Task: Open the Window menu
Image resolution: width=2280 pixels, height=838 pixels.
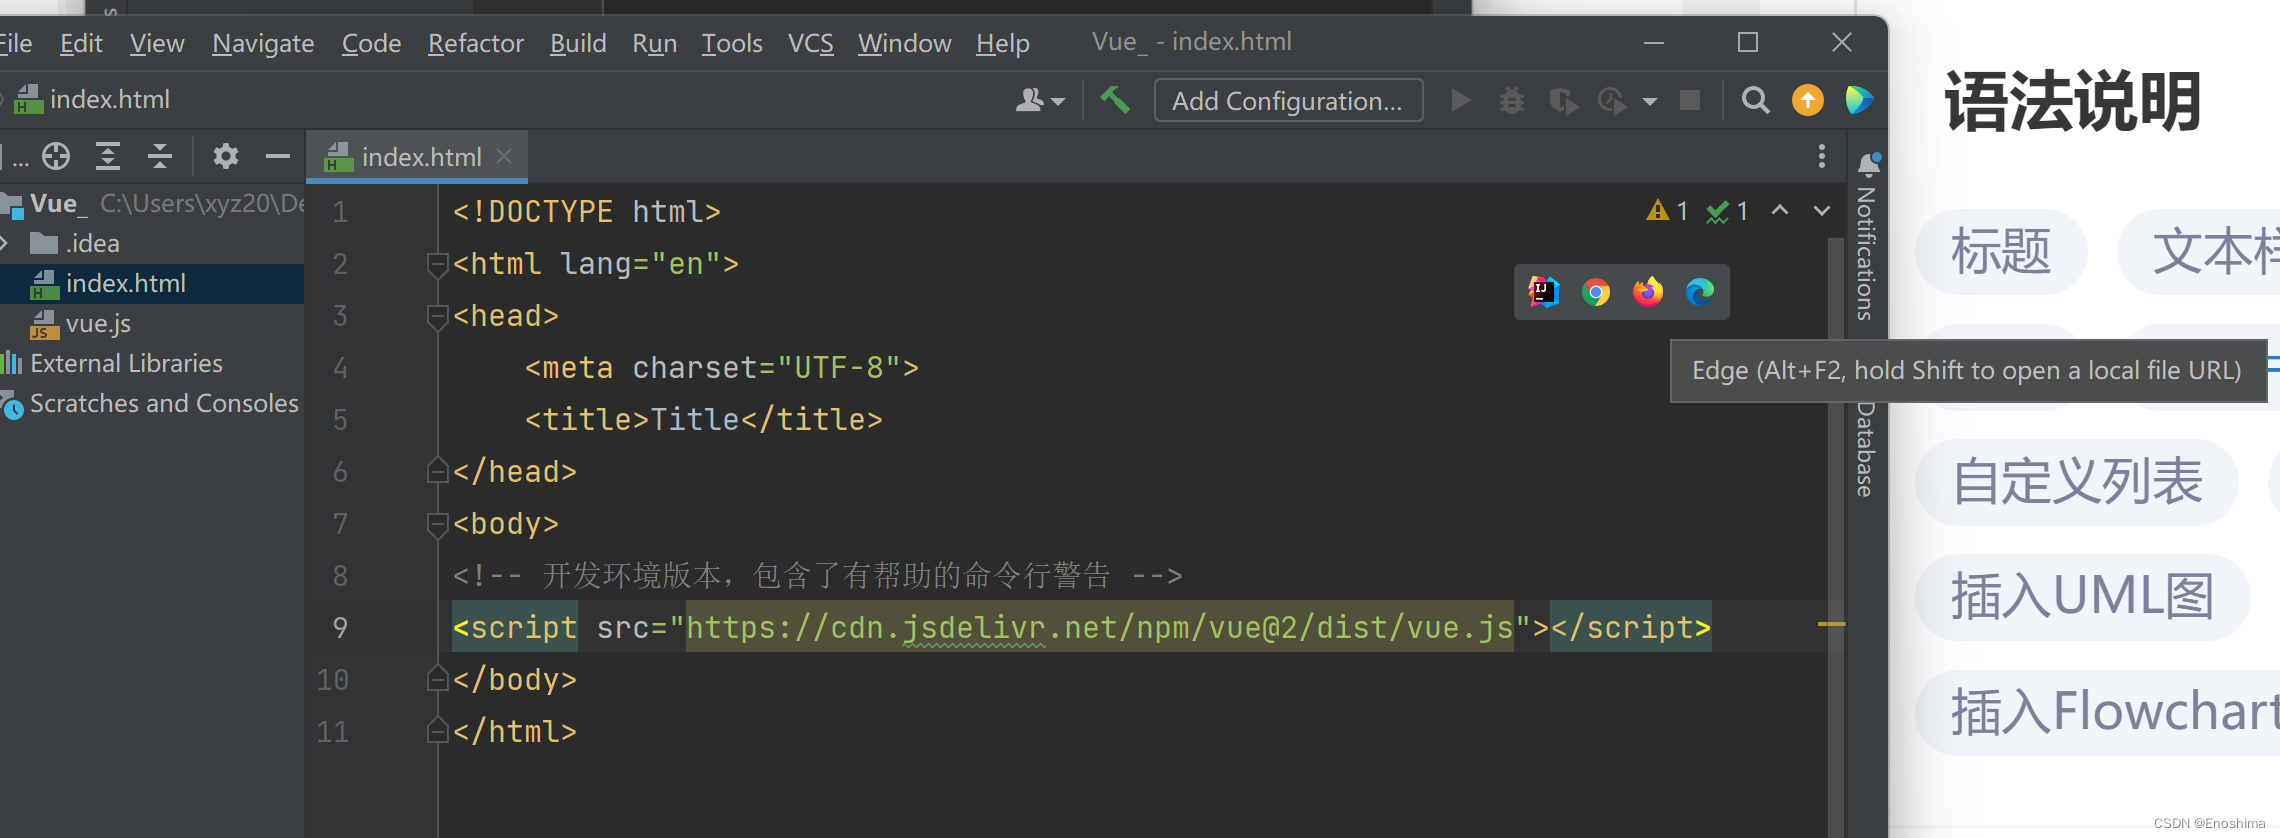Action: point(904,43)
